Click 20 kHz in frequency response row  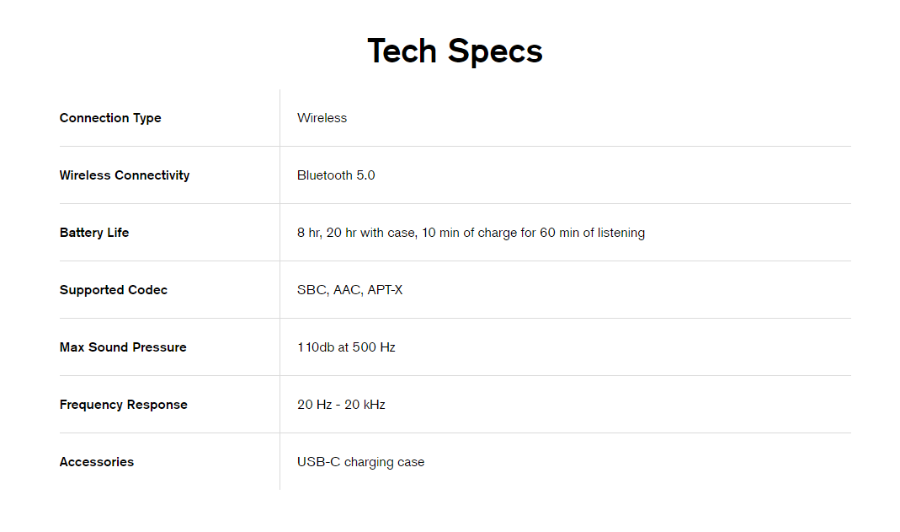pyautogui.click(x=364, y=405)
